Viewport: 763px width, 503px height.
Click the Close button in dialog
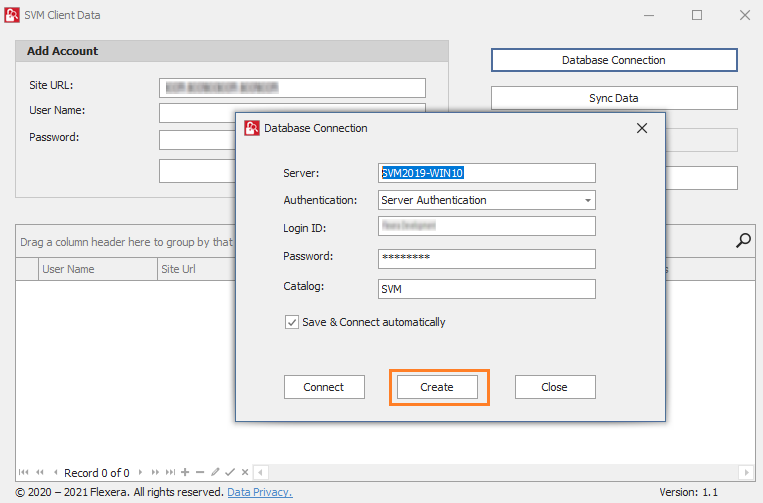(555, 387)
